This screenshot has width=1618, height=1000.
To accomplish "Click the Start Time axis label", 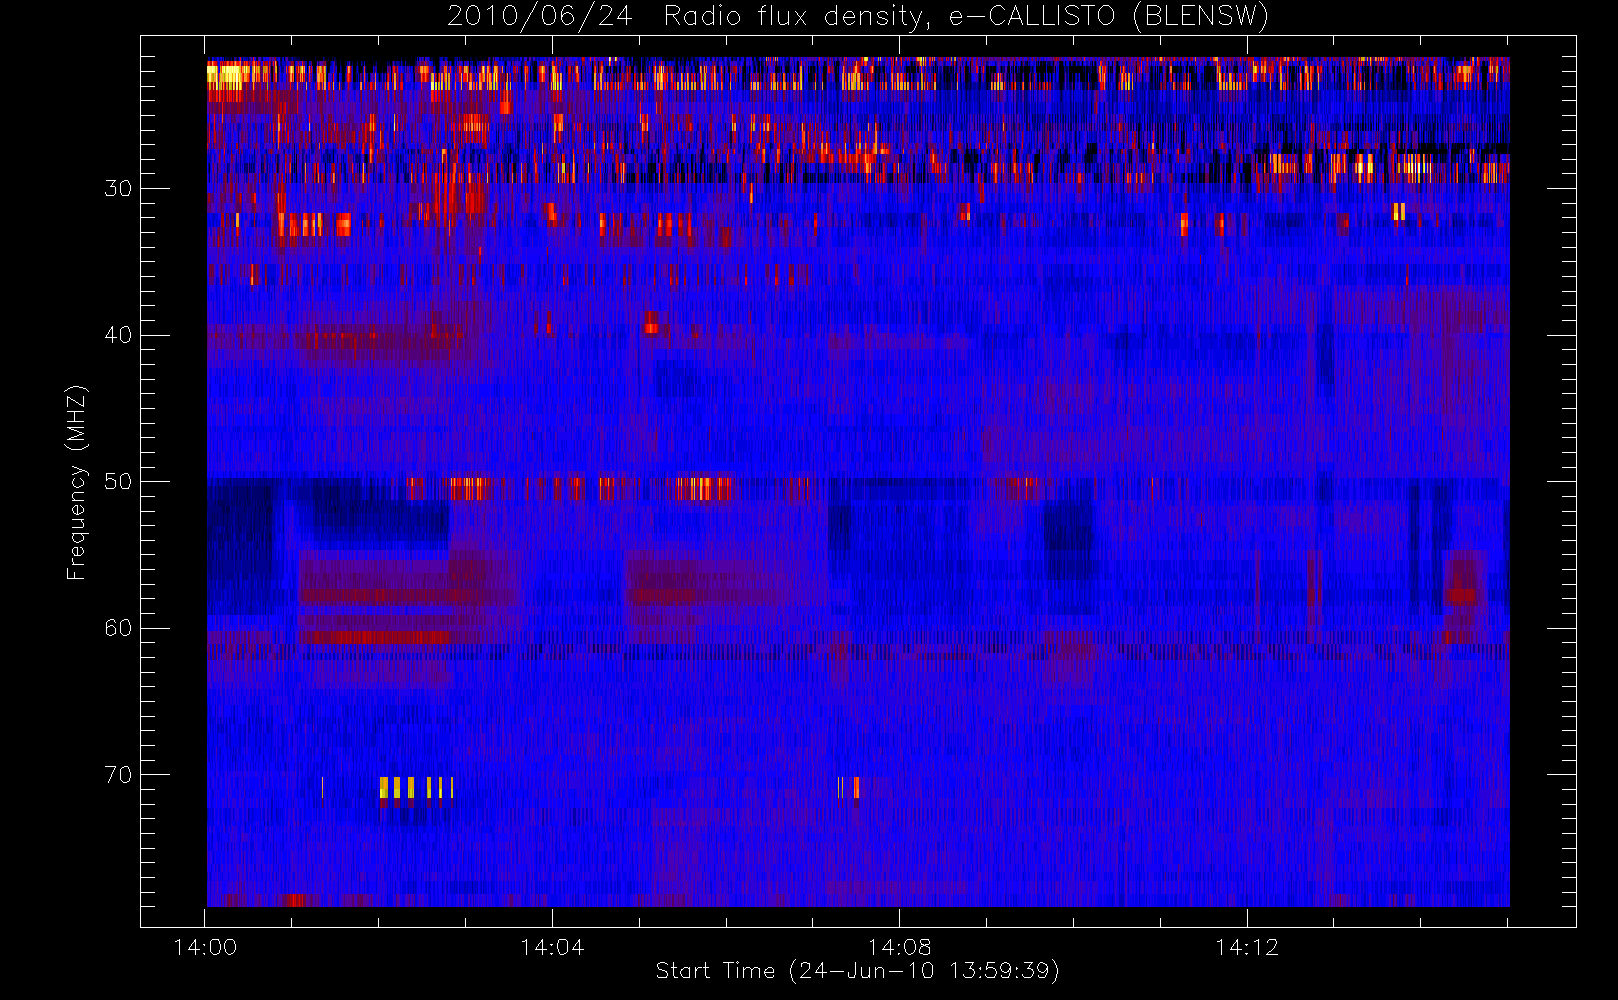I will tap(857, 971).
